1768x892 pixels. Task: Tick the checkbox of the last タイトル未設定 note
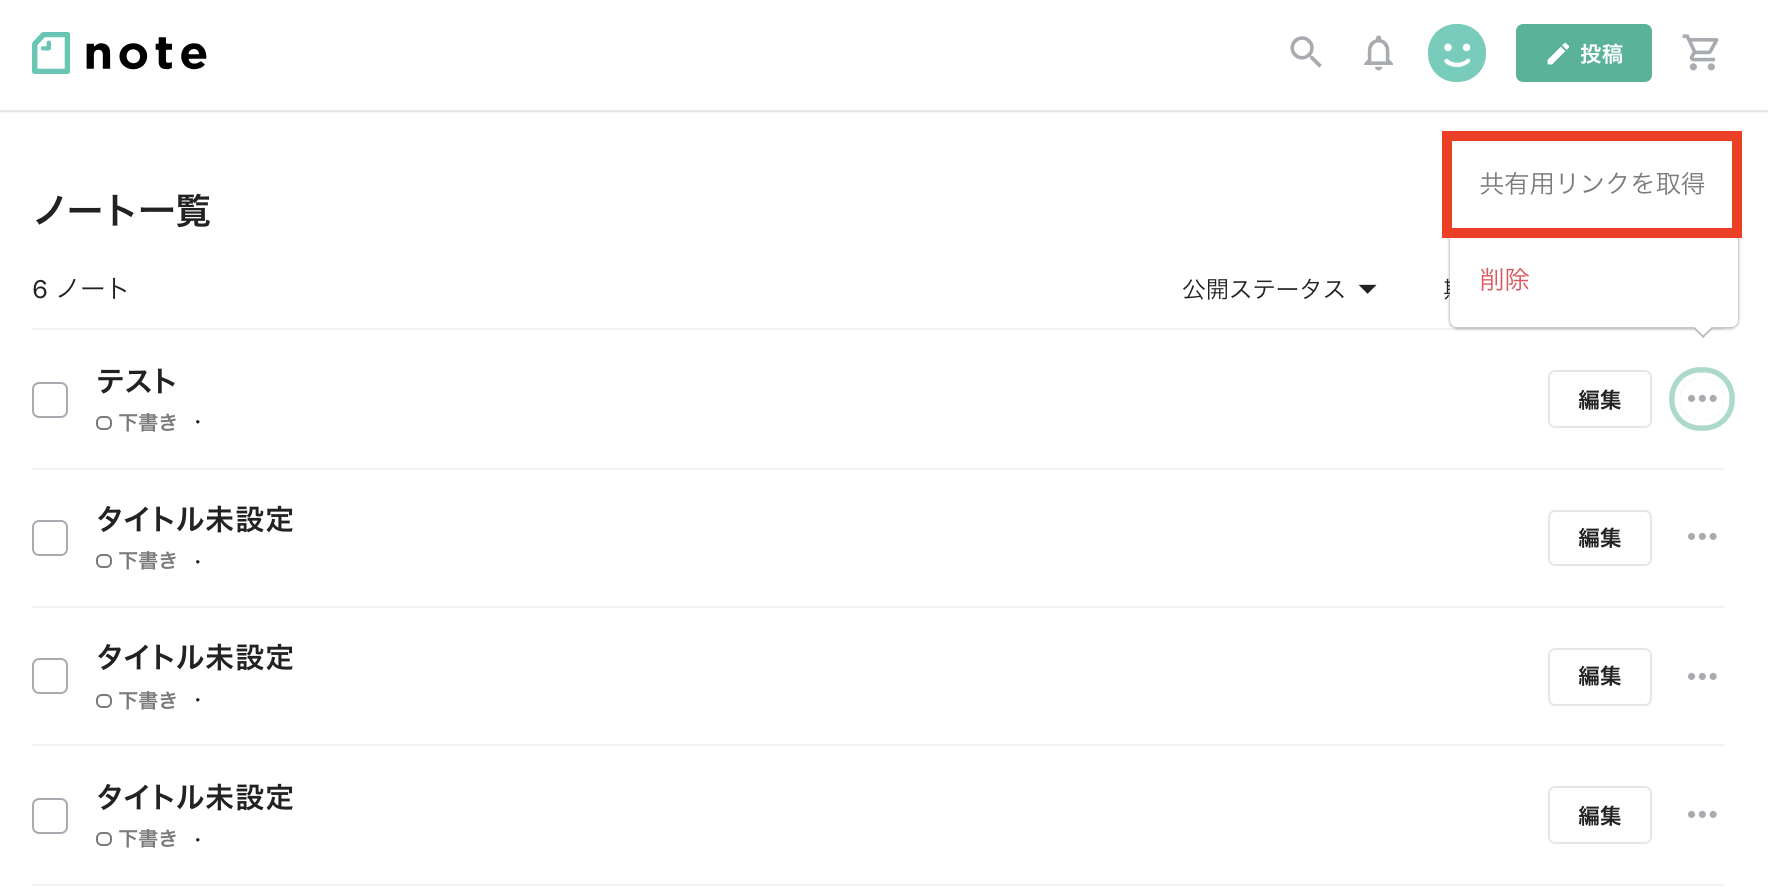tap(50, 816)
